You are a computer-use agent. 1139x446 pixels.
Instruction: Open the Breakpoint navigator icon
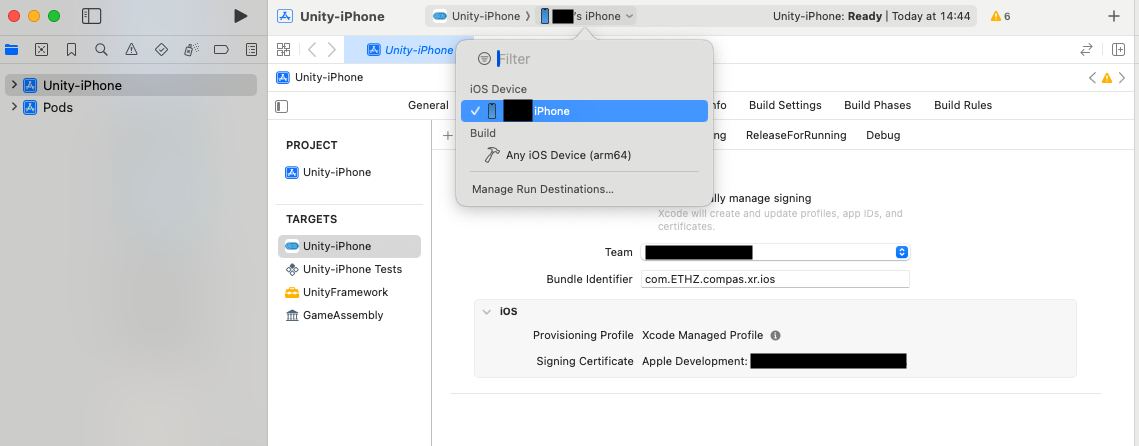click(221, 49)
